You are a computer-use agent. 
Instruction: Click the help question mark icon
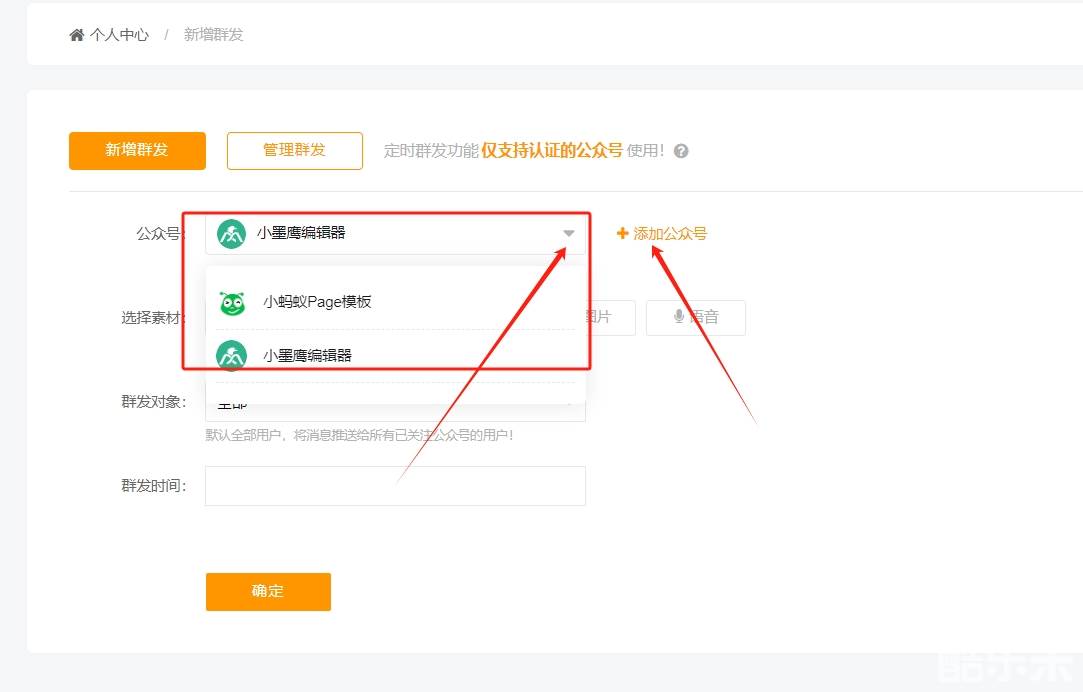(681, 151)
